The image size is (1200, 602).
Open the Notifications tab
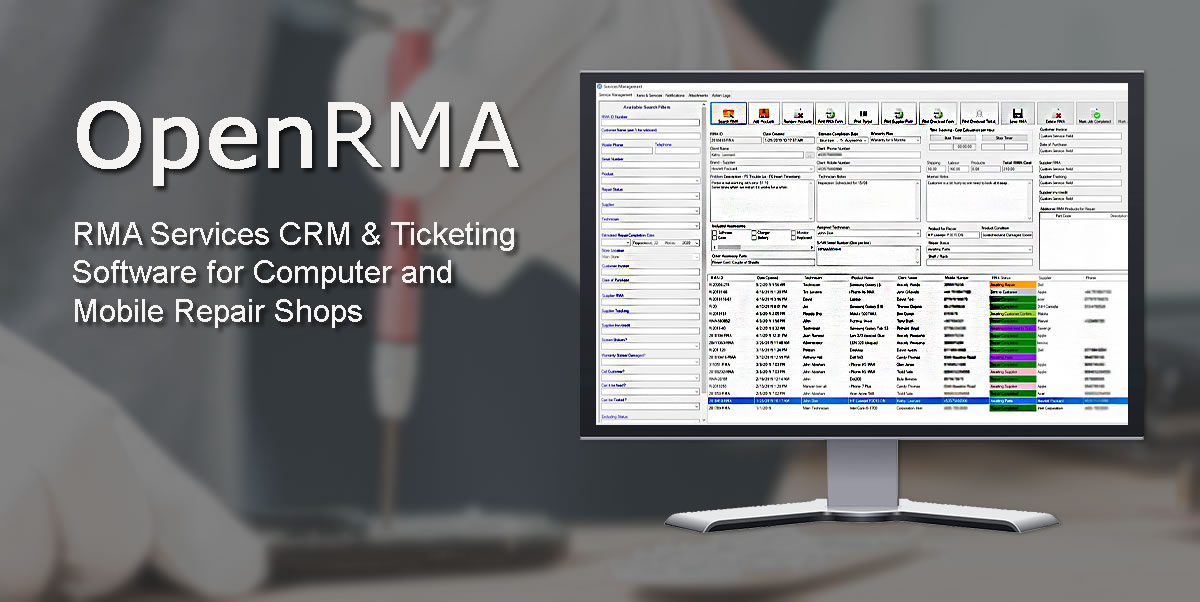click(675, 96)
